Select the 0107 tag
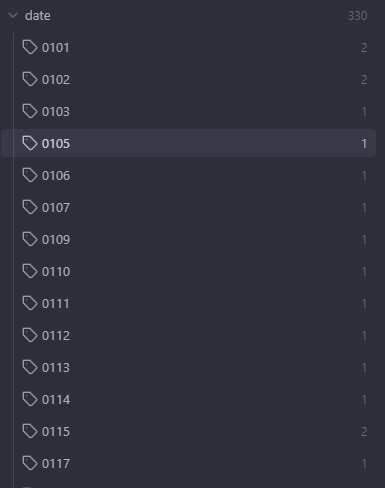Viewport: 385px width, 488px height. pos(189,207)
